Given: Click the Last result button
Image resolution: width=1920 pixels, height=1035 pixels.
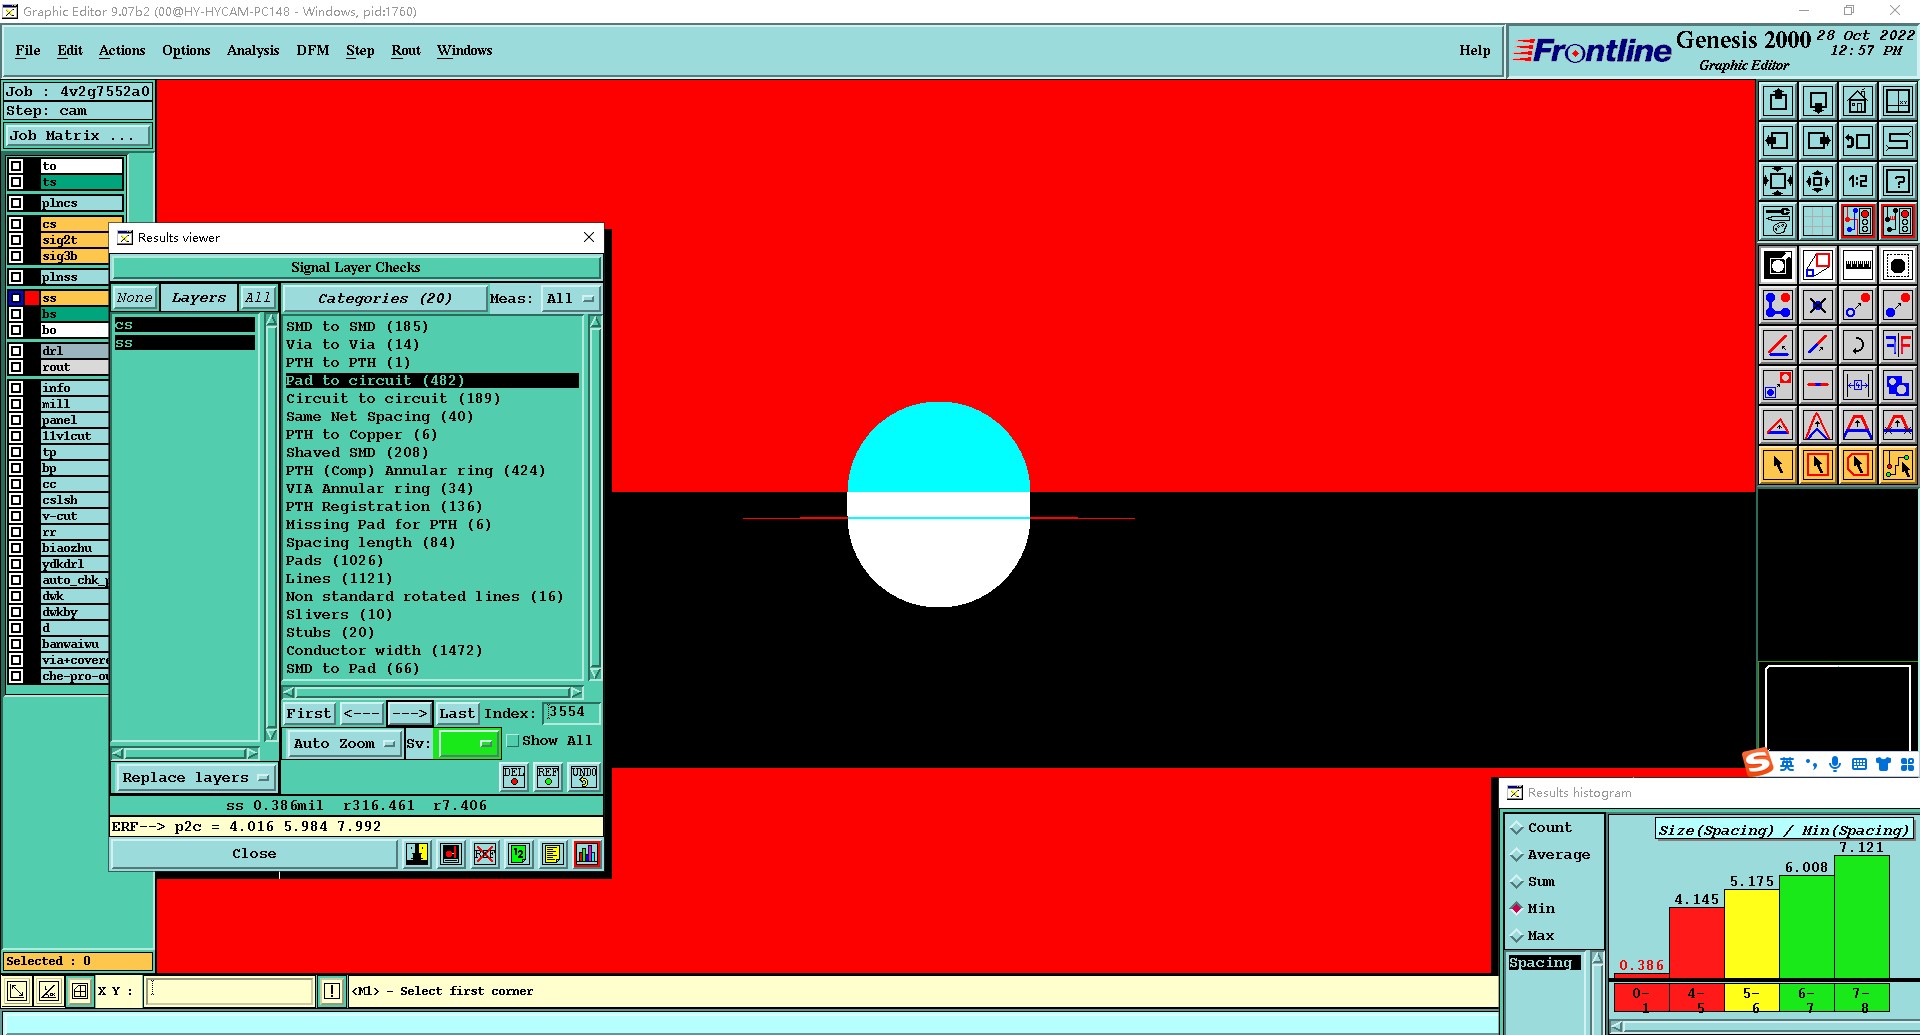Looking at the screenshot, I should click(x=457, y=713).
